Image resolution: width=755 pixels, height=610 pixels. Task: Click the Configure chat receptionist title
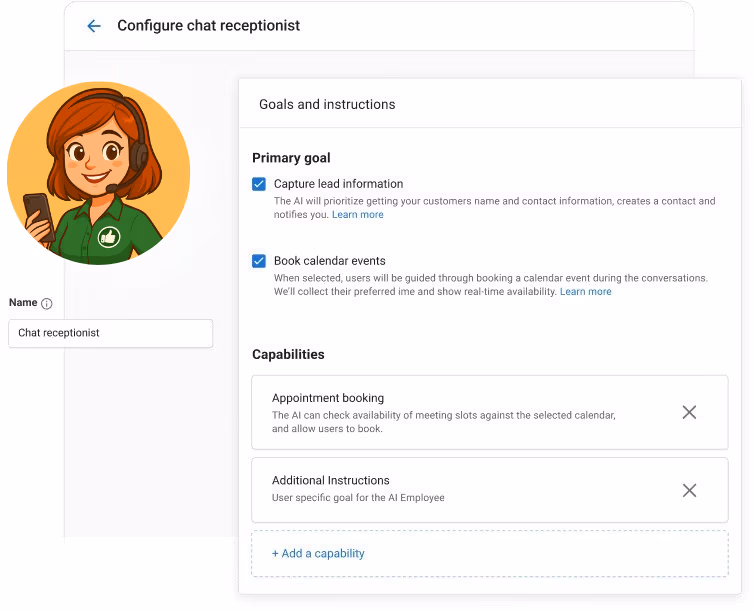coord(208,26)
